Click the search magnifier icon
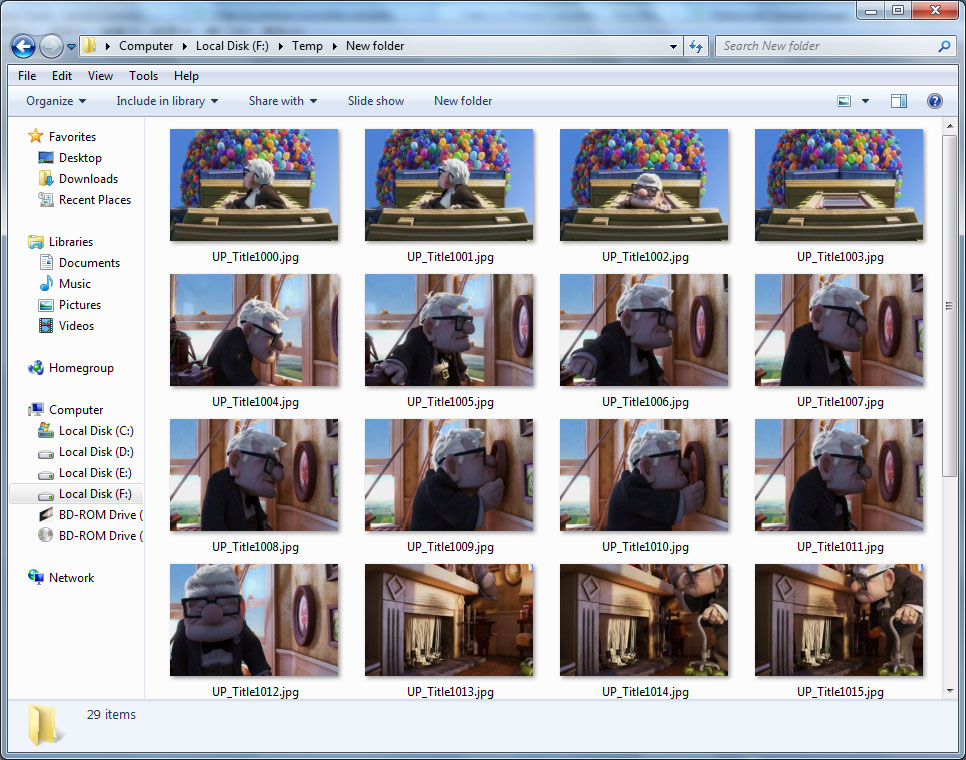This screenshot has height=760, width=966. (944, 46)
